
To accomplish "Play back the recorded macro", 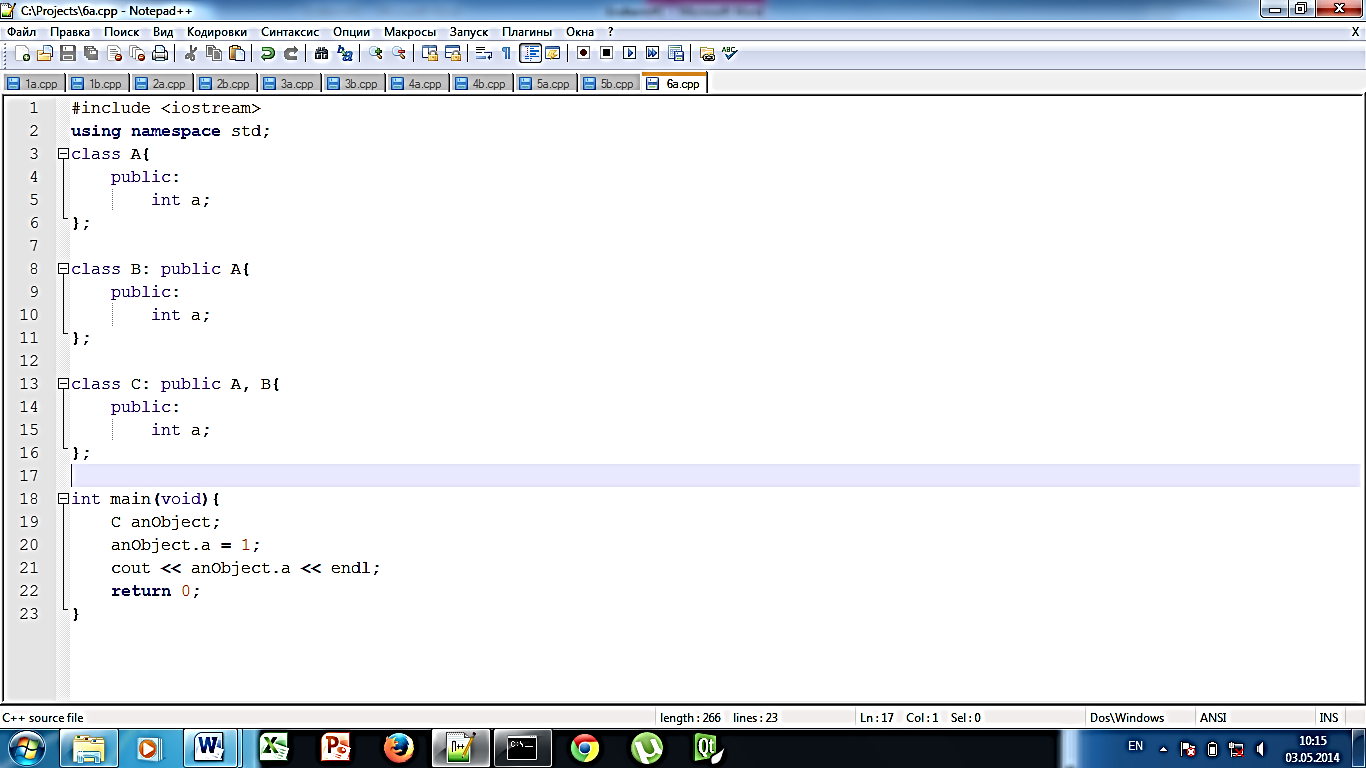I will tap(630, 53).
